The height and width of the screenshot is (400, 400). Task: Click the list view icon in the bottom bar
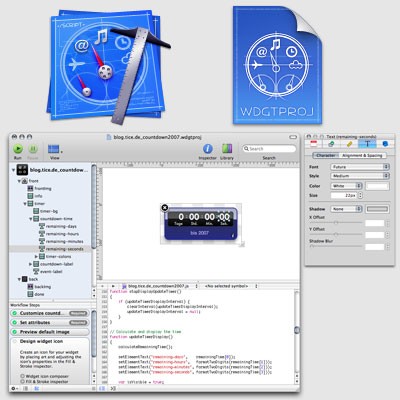[26, 389]
